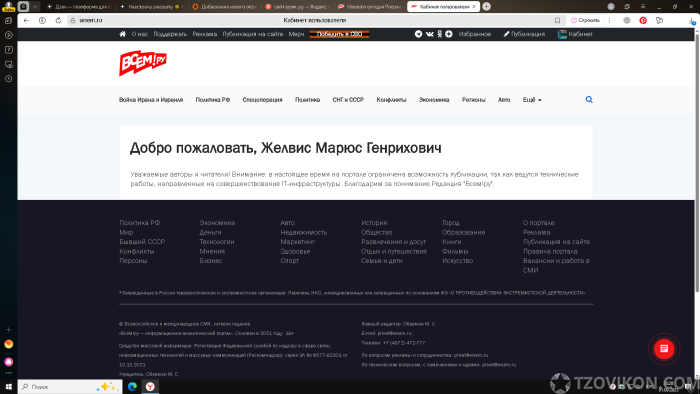Open Авто navigation item
The image size is (700, 394).
[x=504, y=100]
